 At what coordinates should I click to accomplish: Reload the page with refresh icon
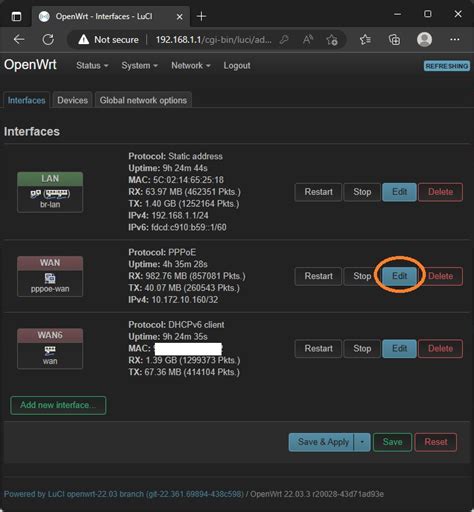coord(48,40)
